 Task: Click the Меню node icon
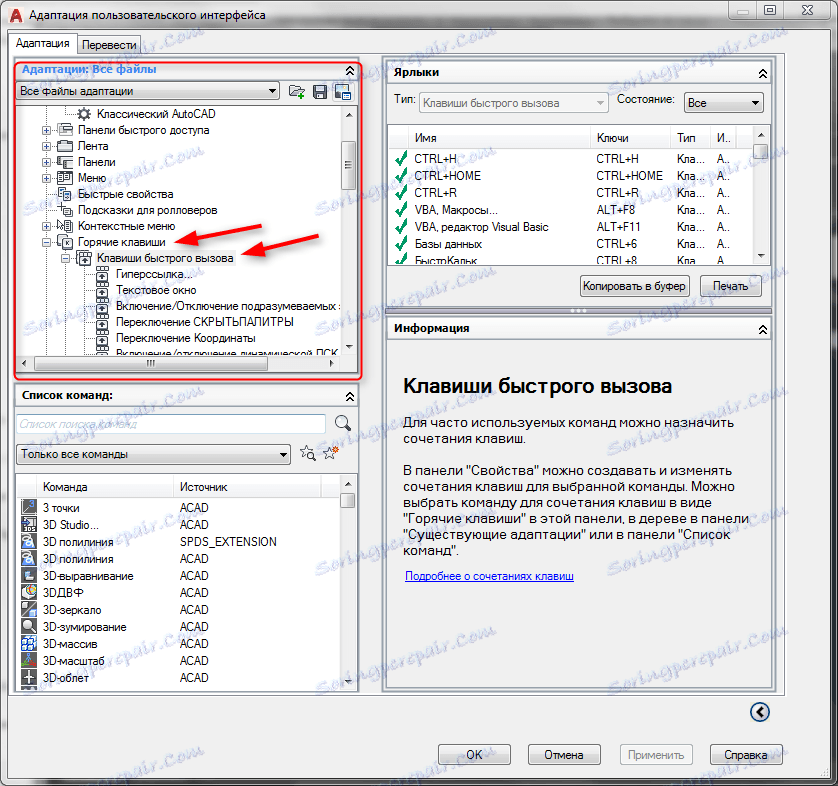(65, 178)
